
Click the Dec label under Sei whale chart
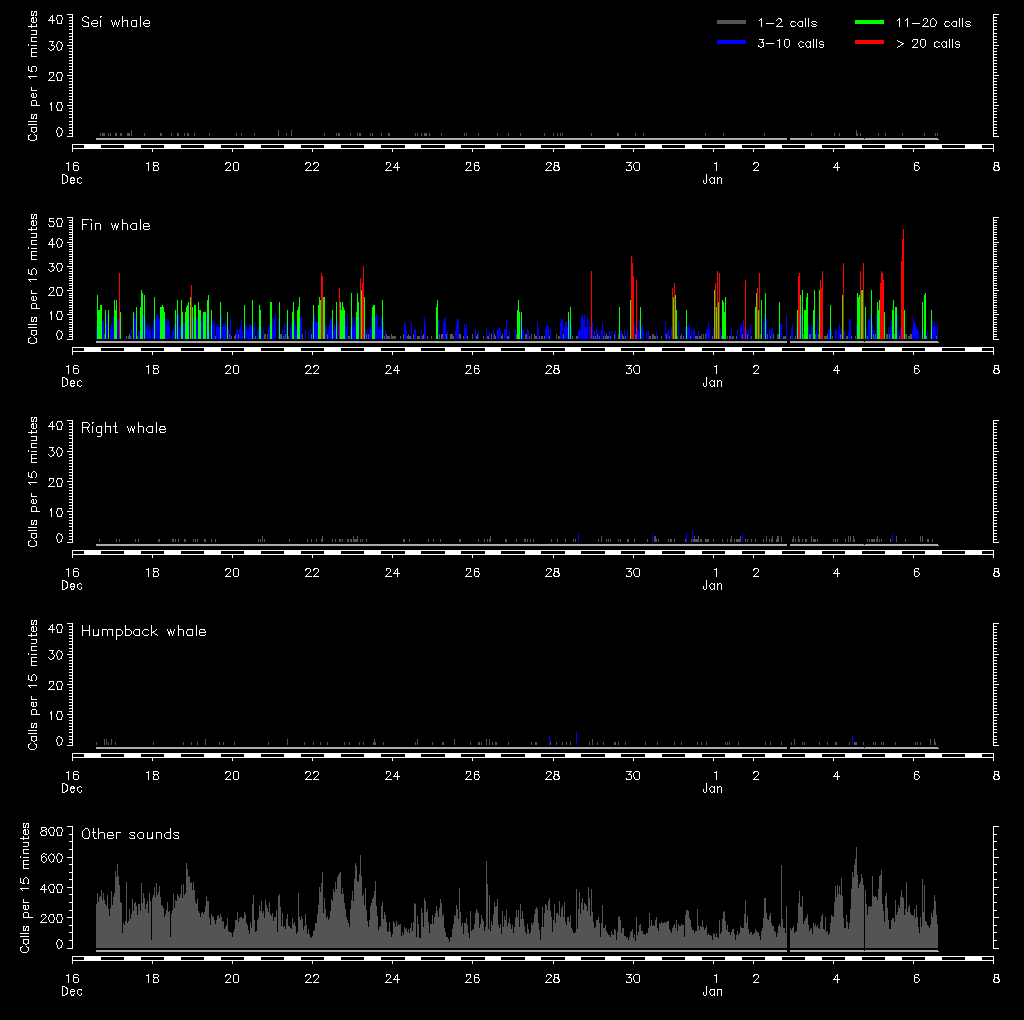pyautogui.click(x=72, y=180)
